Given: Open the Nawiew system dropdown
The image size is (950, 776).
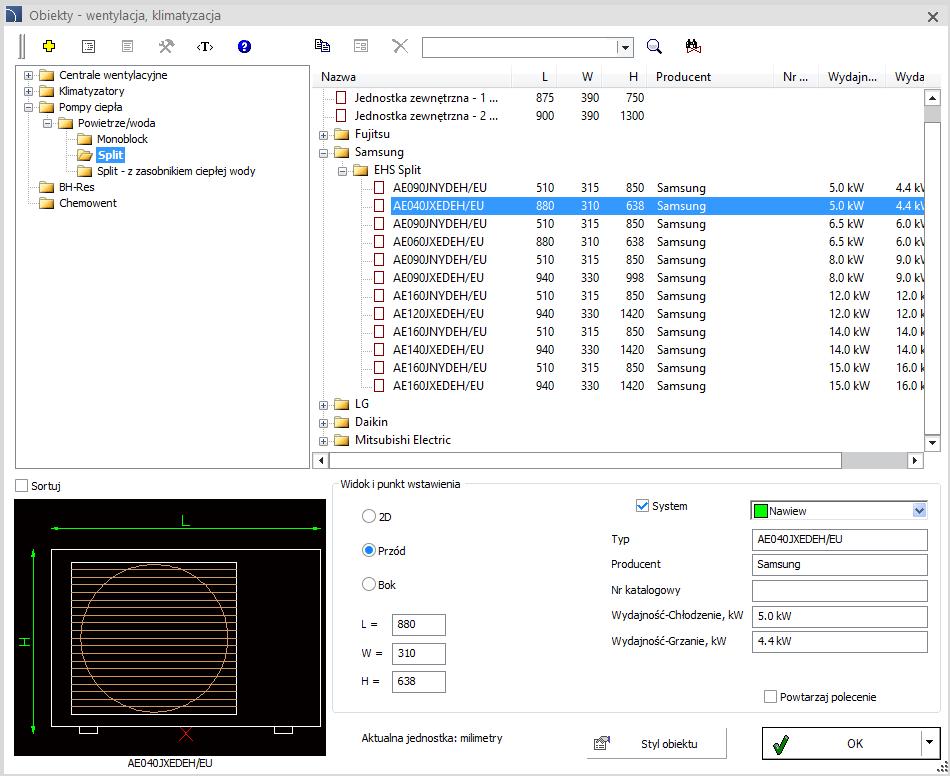Looking at the screenshot, I should point(919,511).
